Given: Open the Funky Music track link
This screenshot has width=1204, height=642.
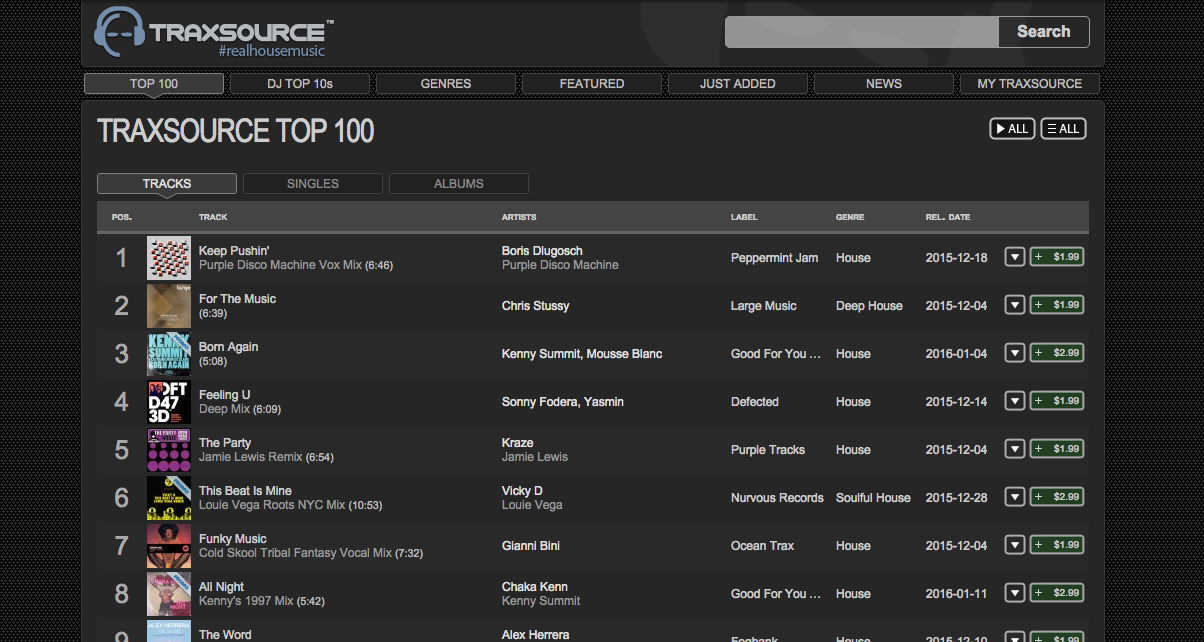Looking at the screenshot, I should (x=233, y=539).
